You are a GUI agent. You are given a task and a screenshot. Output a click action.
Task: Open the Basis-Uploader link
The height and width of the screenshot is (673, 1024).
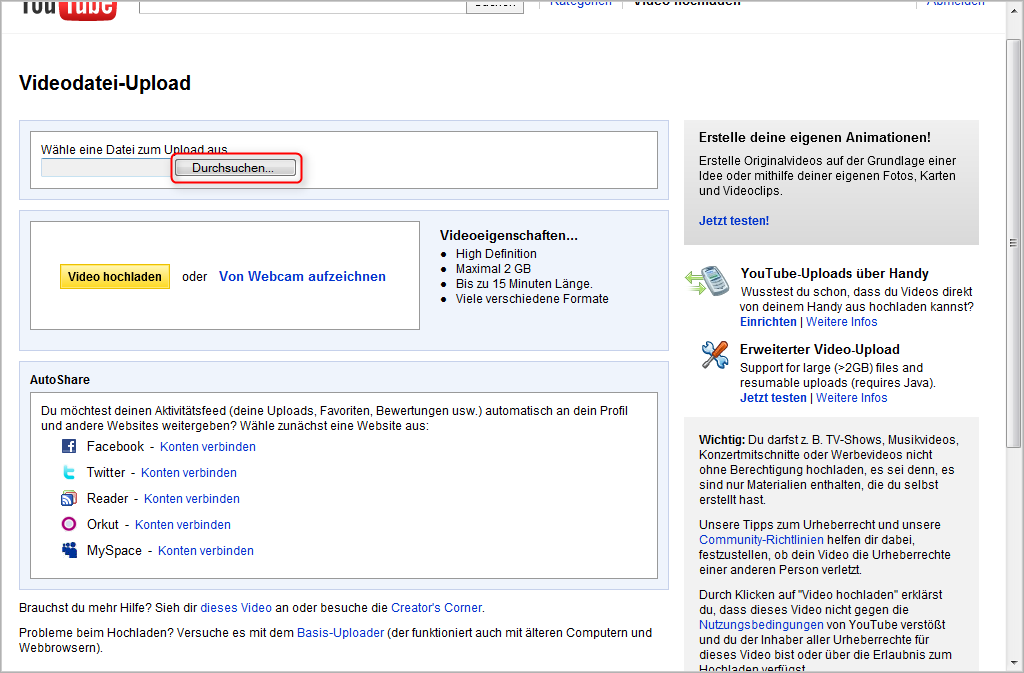pos(340,633)
